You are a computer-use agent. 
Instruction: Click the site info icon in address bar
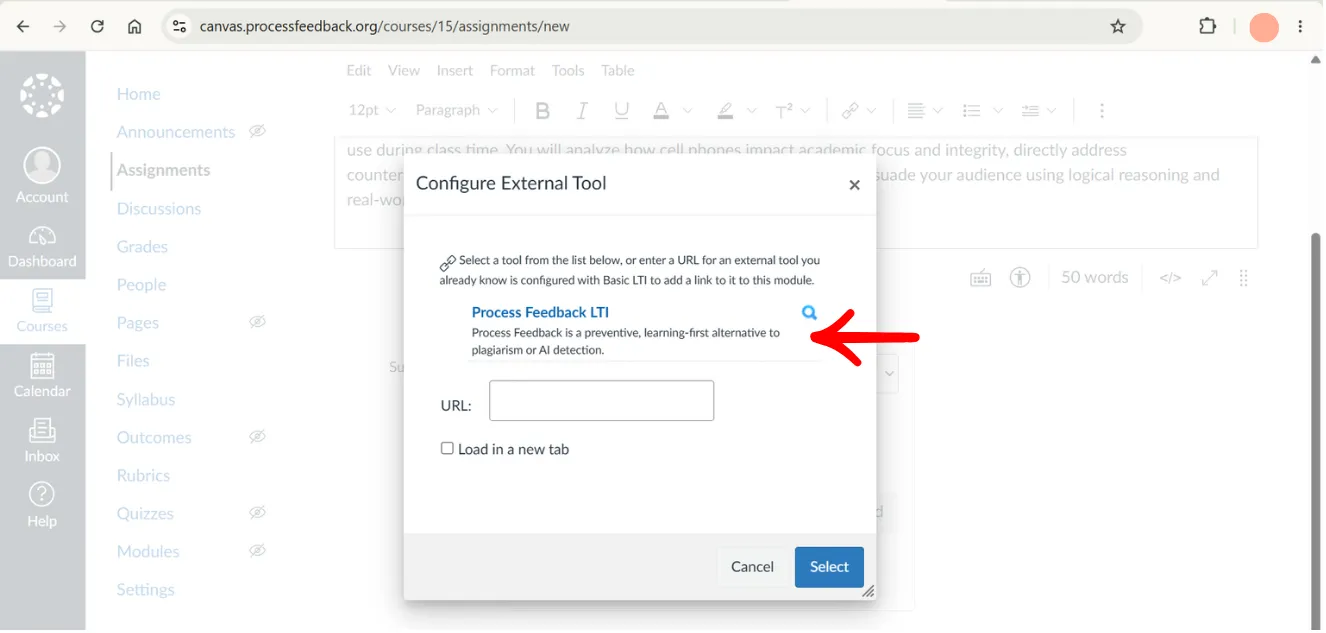click(180, 27)
